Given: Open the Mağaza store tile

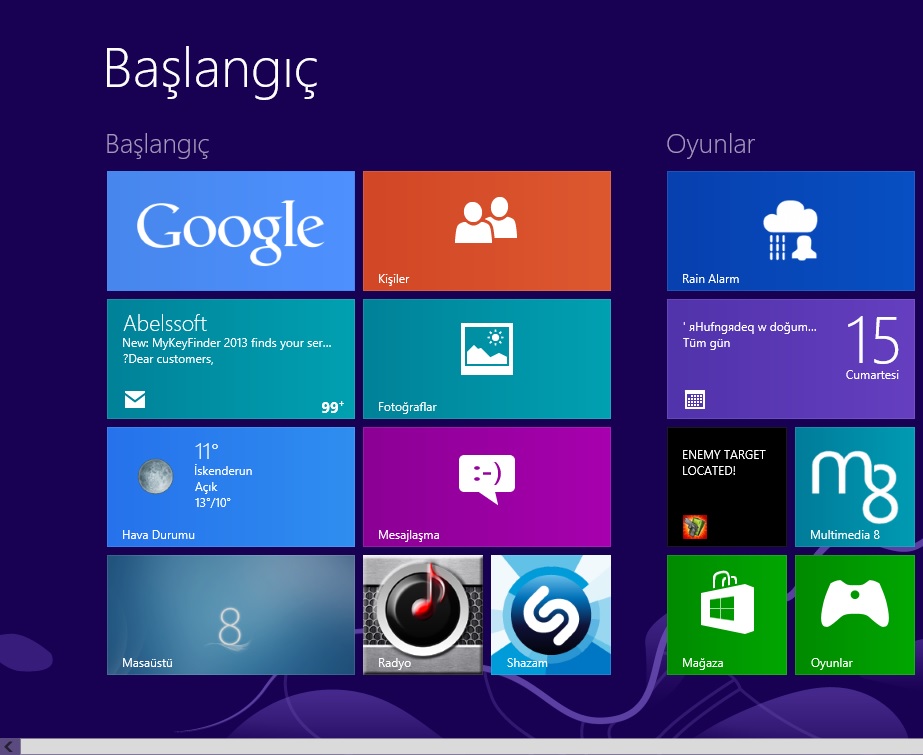Looking at the screenshot, I should (x=726, y=615).
